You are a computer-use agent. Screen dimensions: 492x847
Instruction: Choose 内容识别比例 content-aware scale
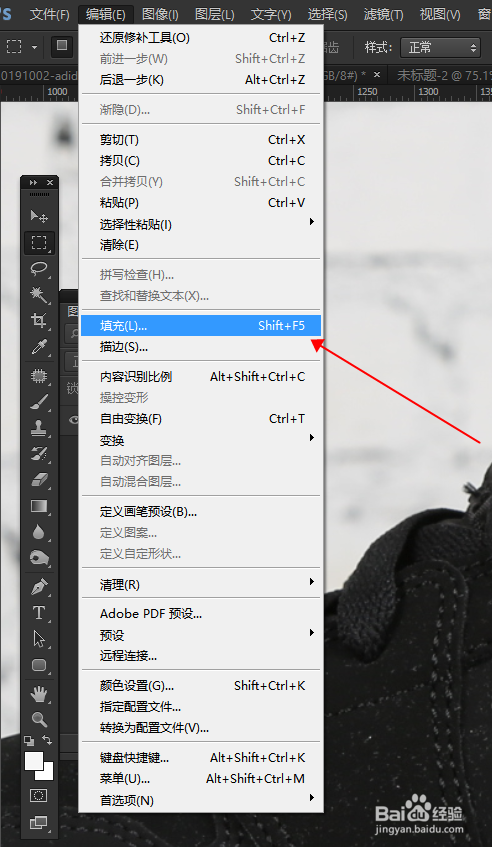coord(201,377)
